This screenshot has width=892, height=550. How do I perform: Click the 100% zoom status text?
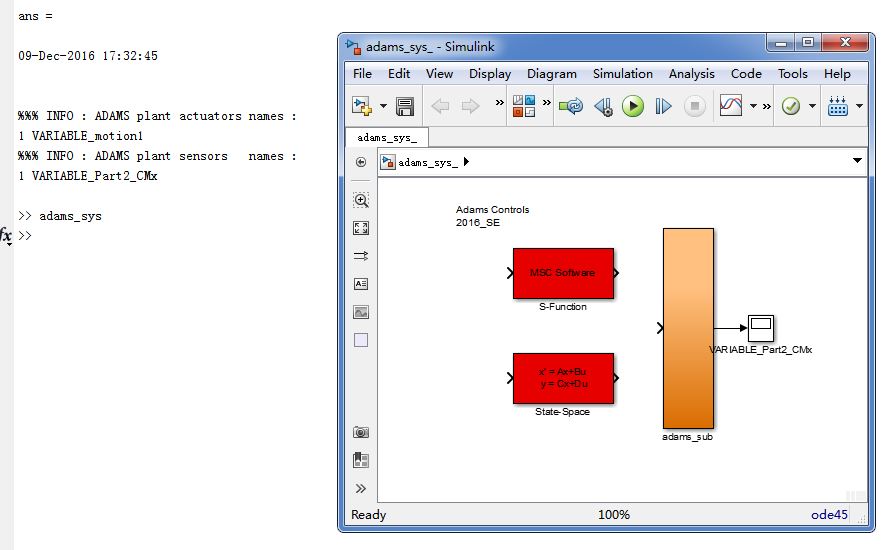coord(614,515)
